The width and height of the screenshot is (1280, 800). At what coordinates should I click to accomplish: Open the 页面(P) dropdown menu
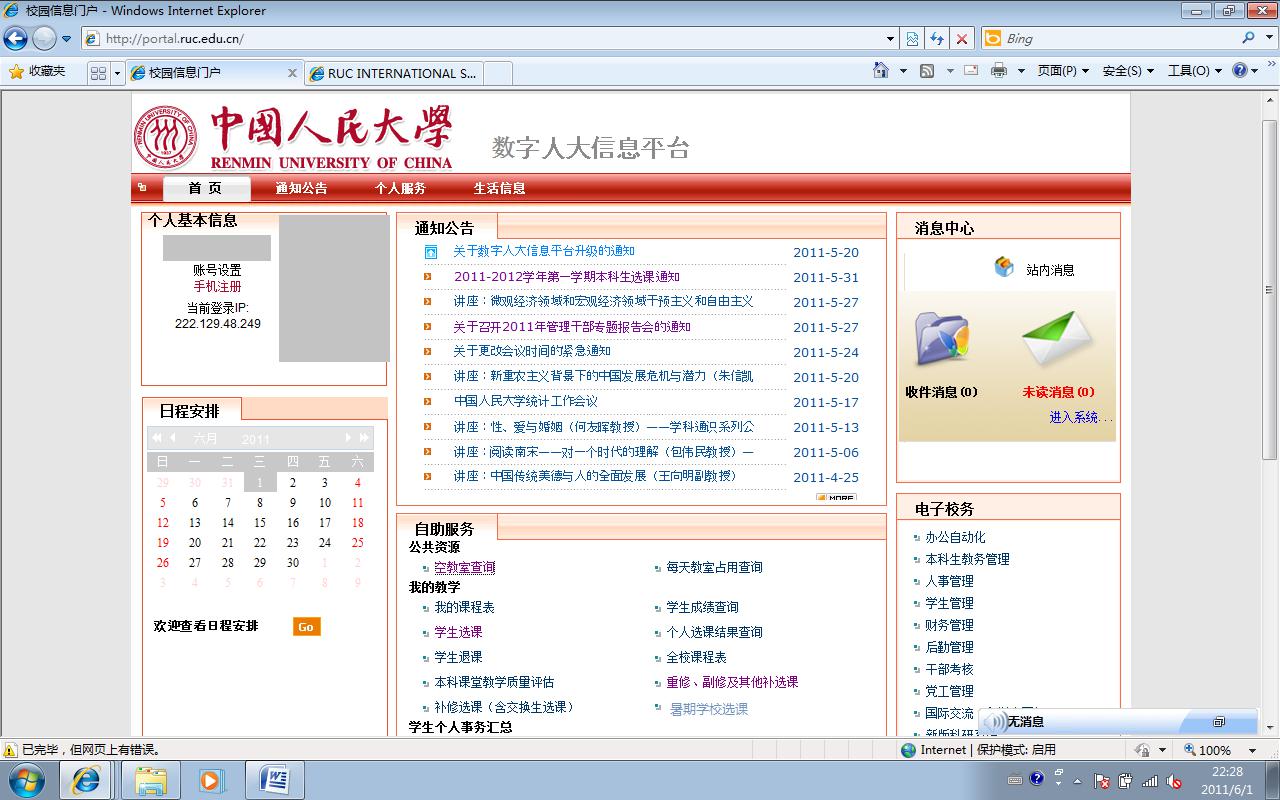pos(1063,71)
